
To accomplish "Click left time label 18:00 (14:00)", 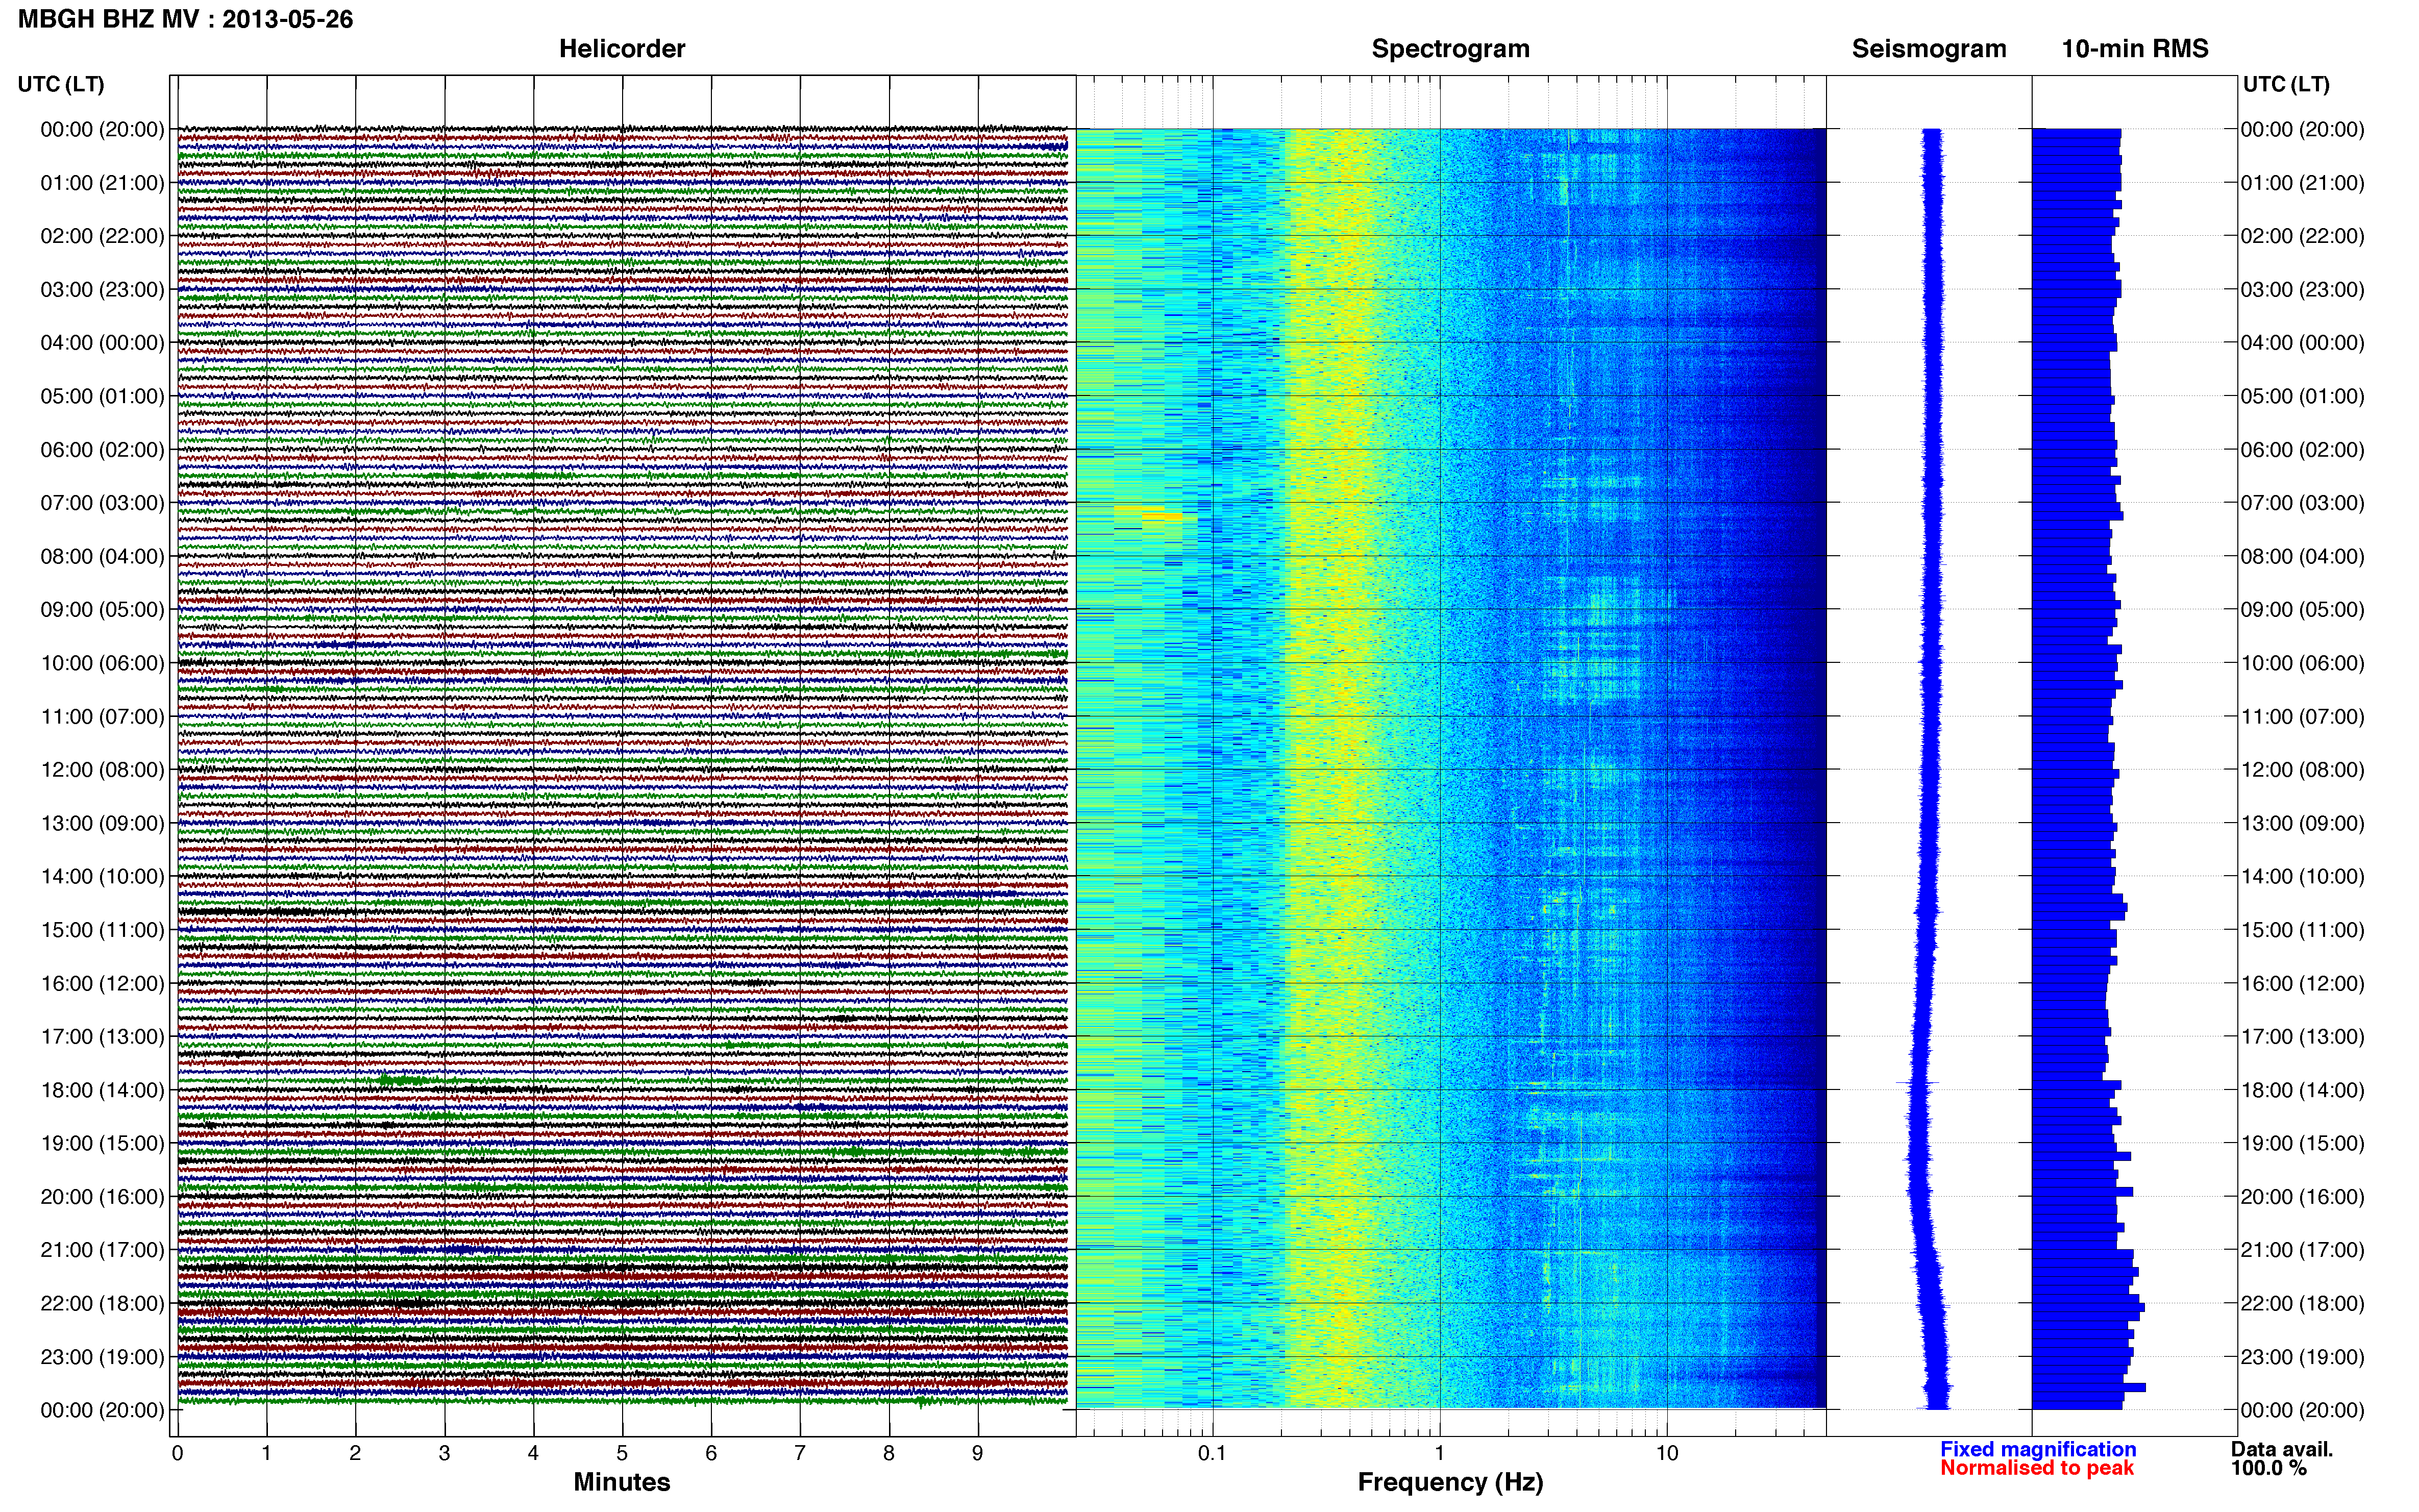I will coord(102,1090).
